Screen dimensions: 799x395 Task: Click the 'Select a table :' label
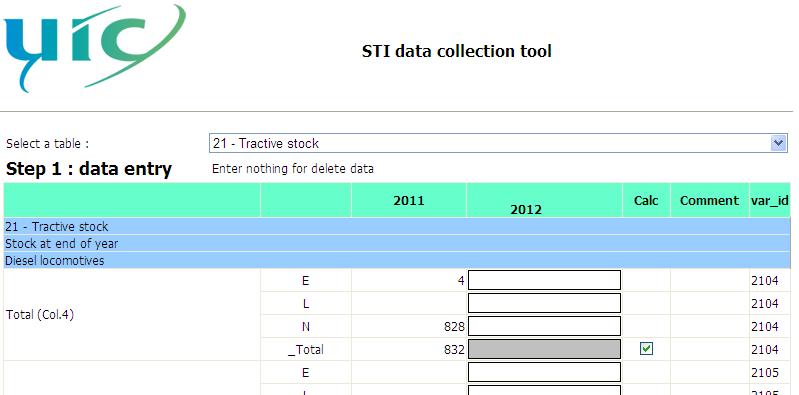47,144
